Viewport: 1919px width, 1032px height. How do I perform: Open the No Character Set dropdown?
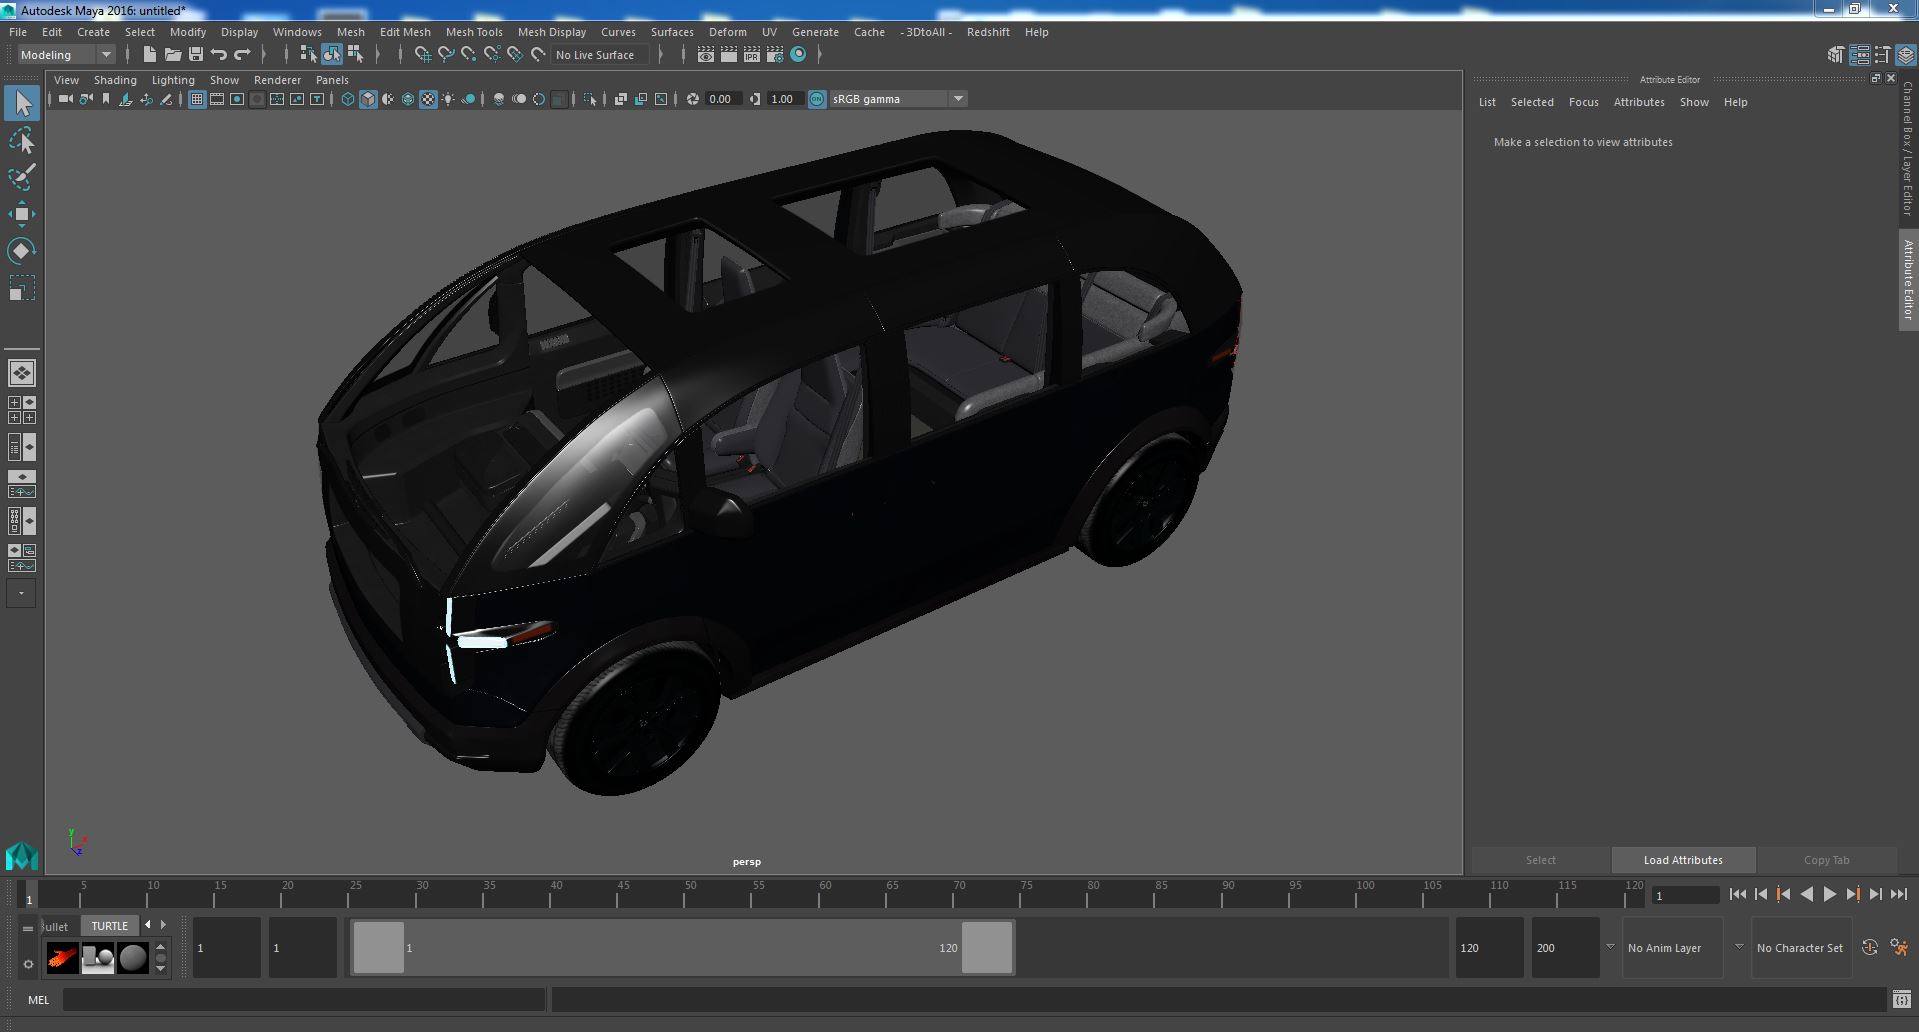pyautogui.click(x=1800, y=948)
